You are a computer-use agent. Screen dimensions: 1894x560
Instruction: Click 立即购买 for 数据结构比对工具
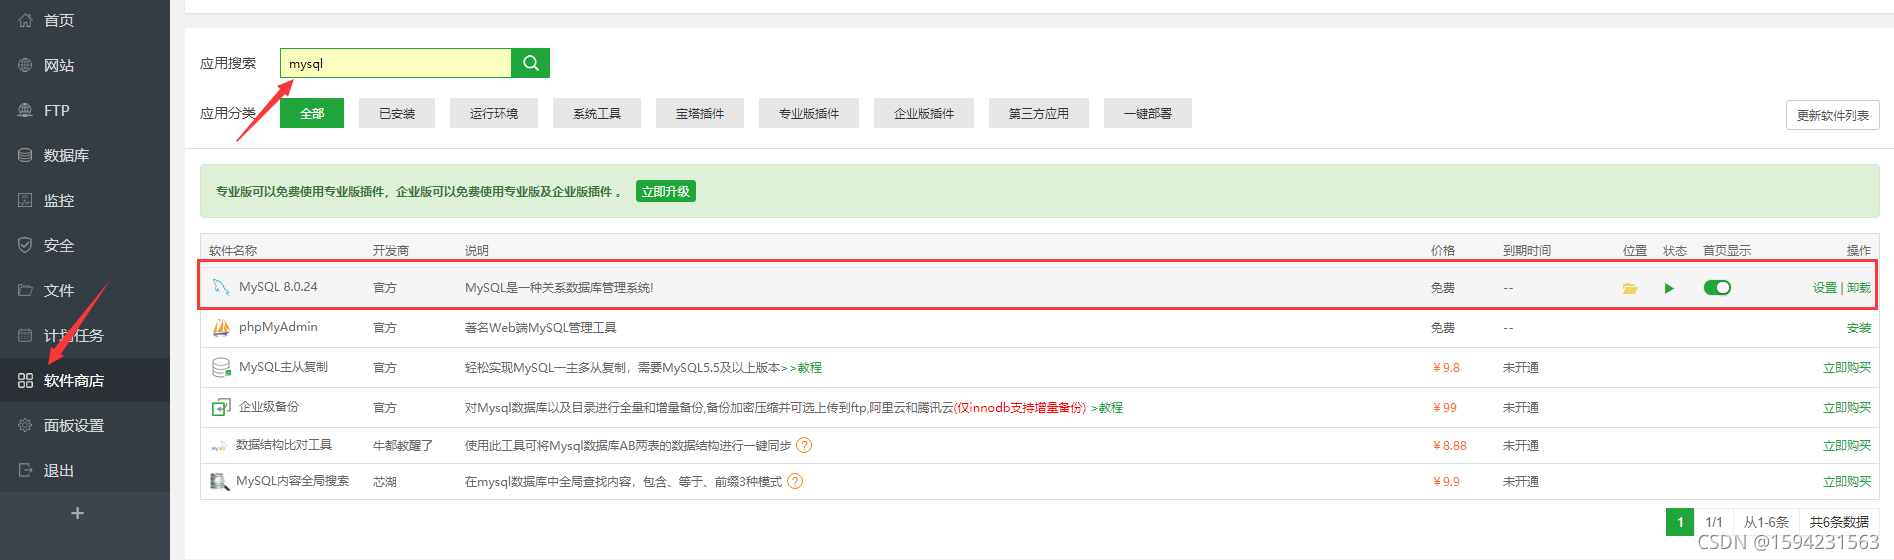click(x=1847, y=446)
